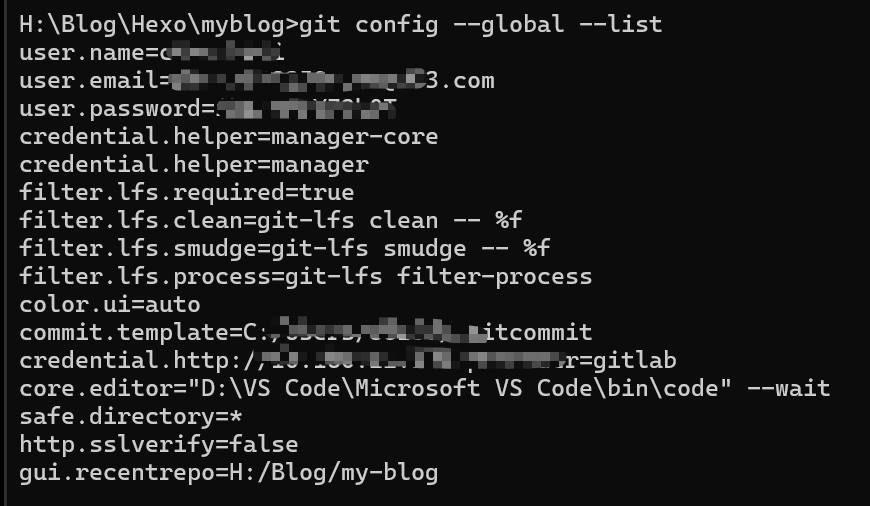The image size is (870, 506).
Task: Click the filter.lfs.clean line
Action: click(271, 220)
